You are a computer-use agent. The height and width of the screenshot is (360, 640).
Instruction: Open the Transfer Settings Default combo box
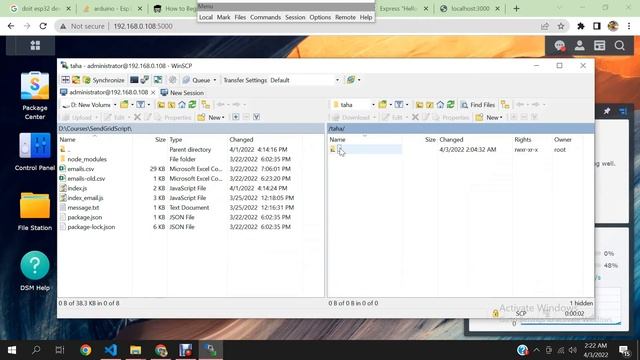pyautogui.click(x=304, y=80)
